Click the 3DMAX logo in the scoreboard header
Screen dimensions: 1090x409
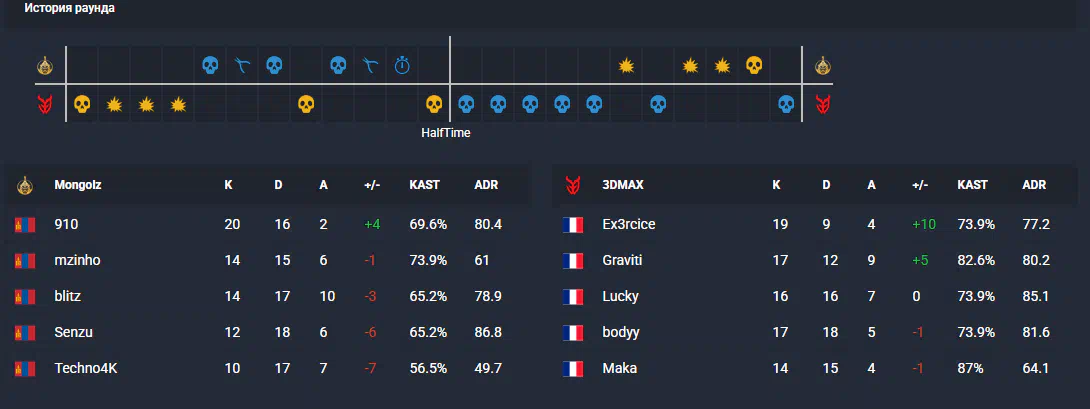tap(574, 186)
